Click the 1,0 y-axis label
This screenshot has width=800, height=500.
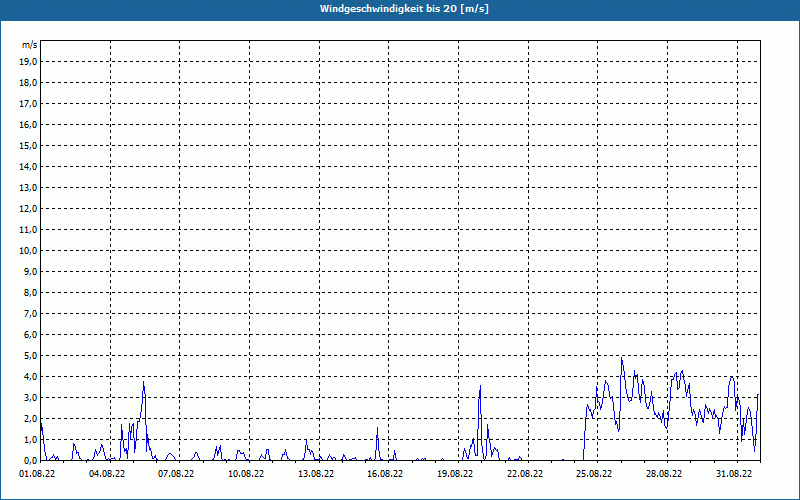pos(30,439)
